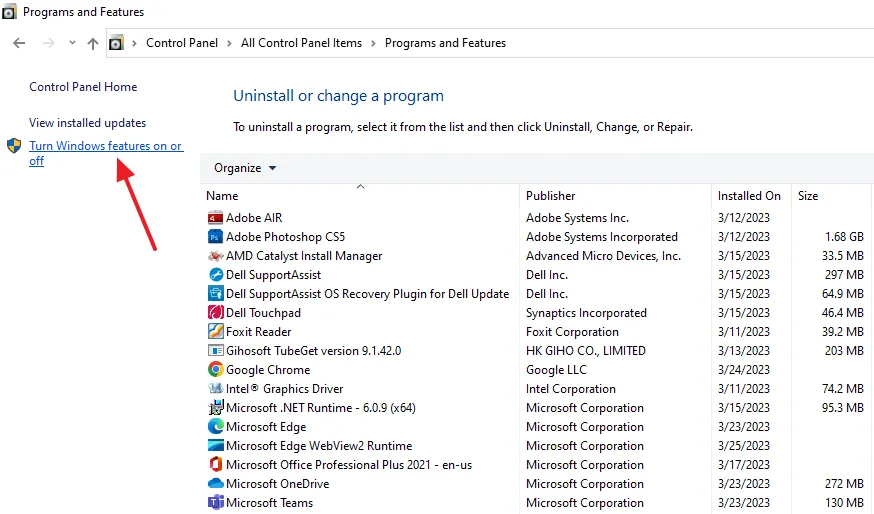Image resolution: width=874 pixels, height=514 pixels.
Task: Go up one level with the up arrow
Action: pos(93,43)
